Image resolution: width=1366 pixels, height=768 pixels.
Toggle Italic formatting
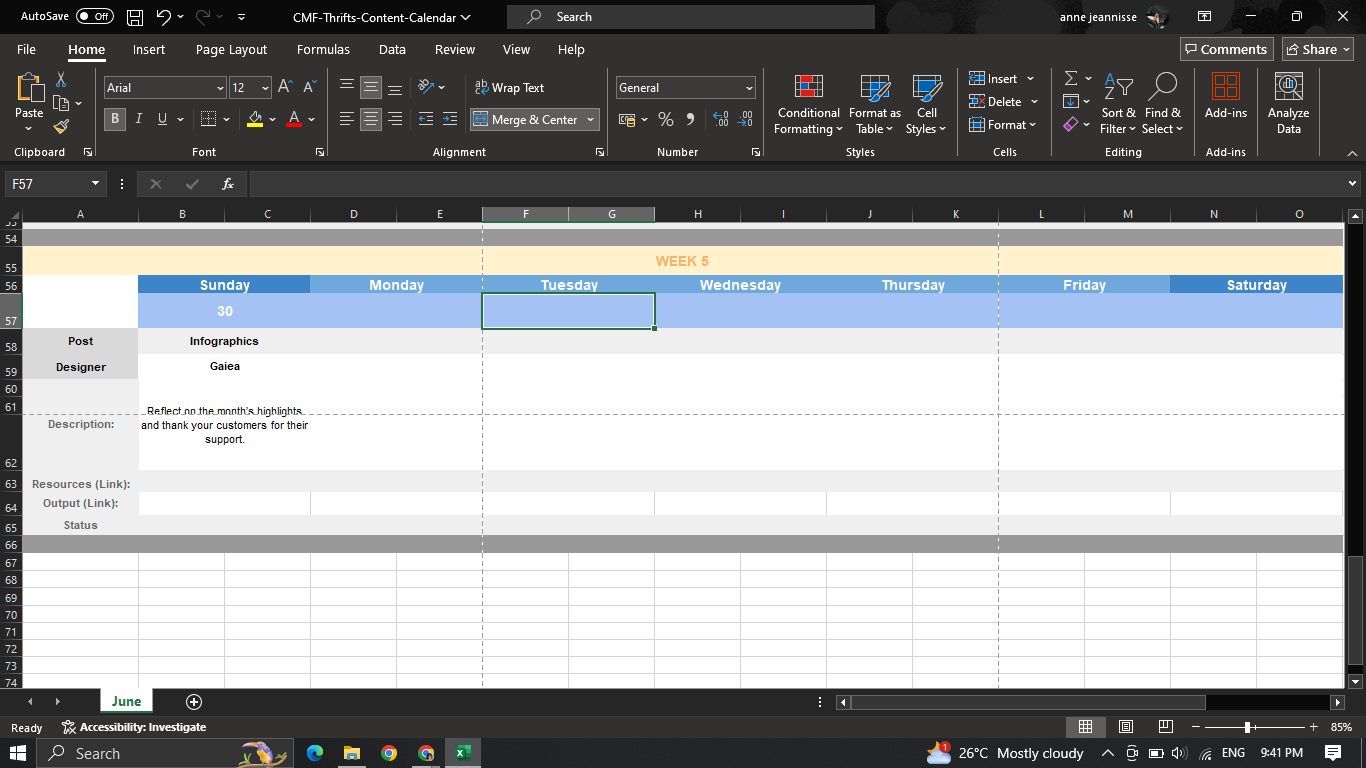click(138, 119)
